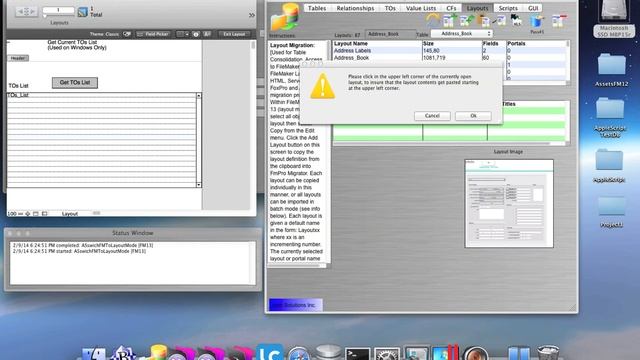This screenshot has width=640, height=360.
Task: Open System Preferences from the Dock
Action: (x=387, y=353)
